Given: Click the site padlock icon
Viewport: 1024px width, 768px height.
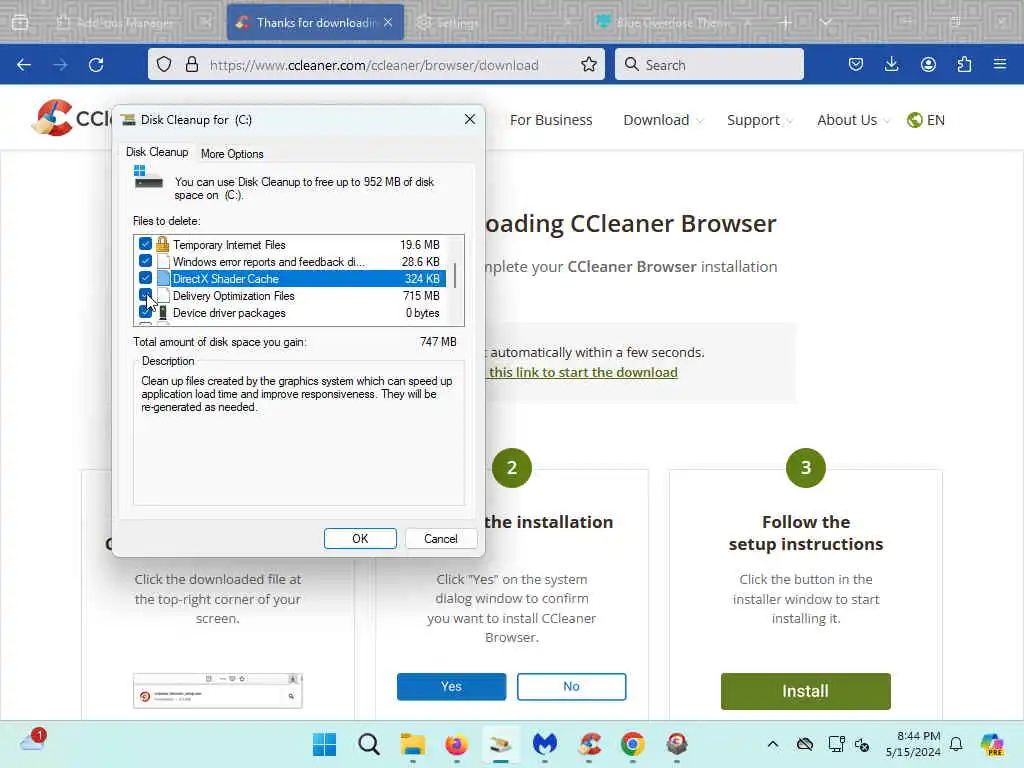Looking at the screenshot, I should pos(191,65).
